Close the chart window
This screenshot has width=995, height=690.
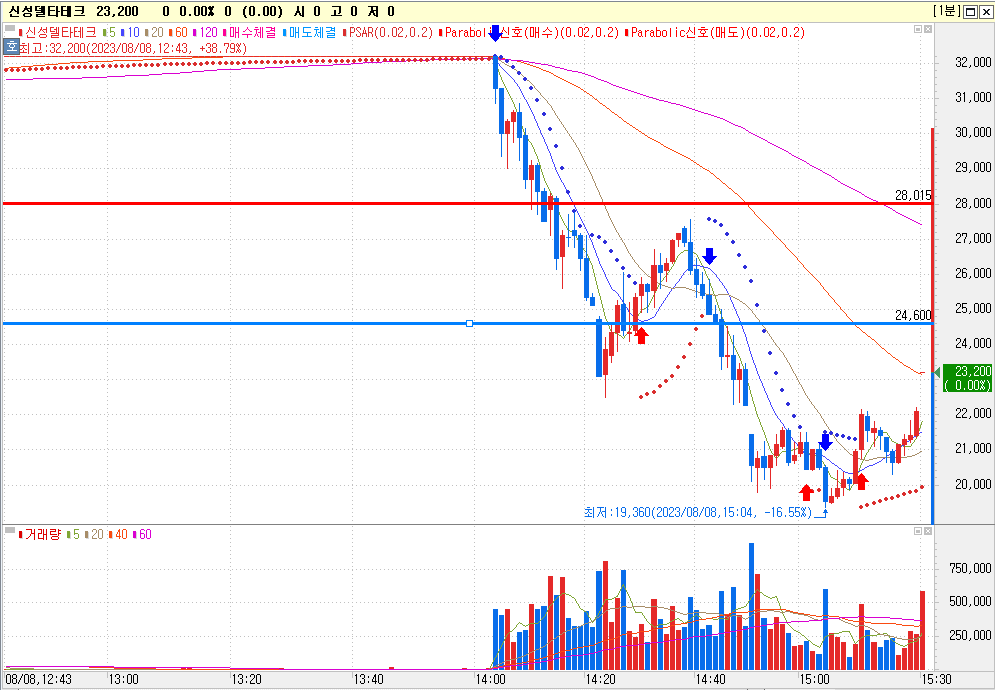point(986,11)
